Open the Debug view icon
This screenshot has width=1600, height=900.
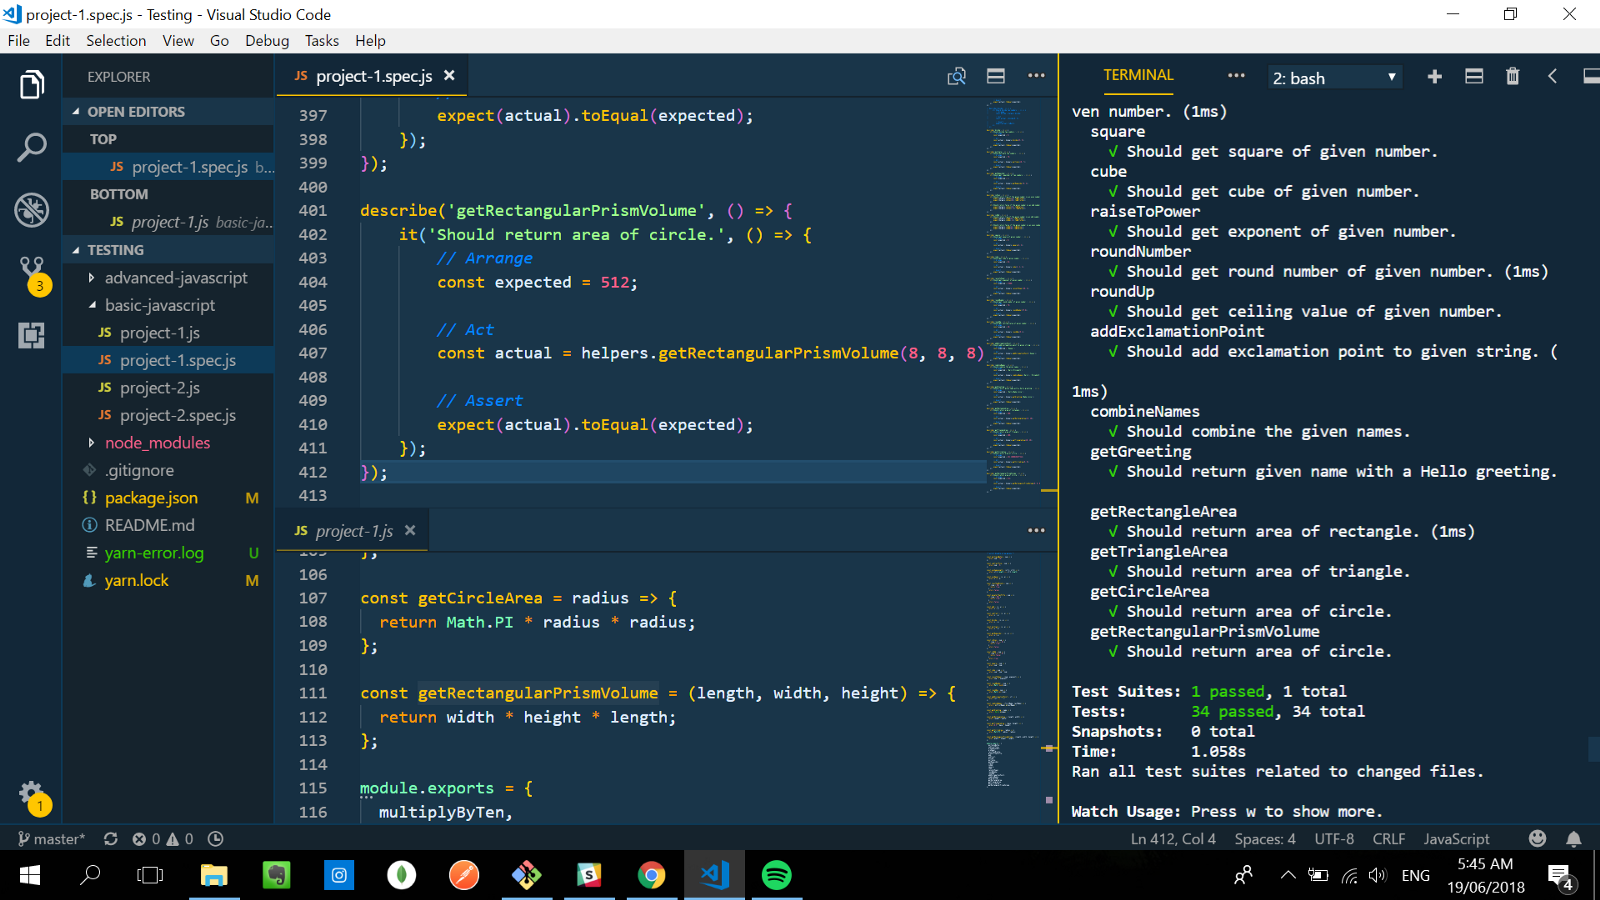pyautogui.click(x=32, y=210)
